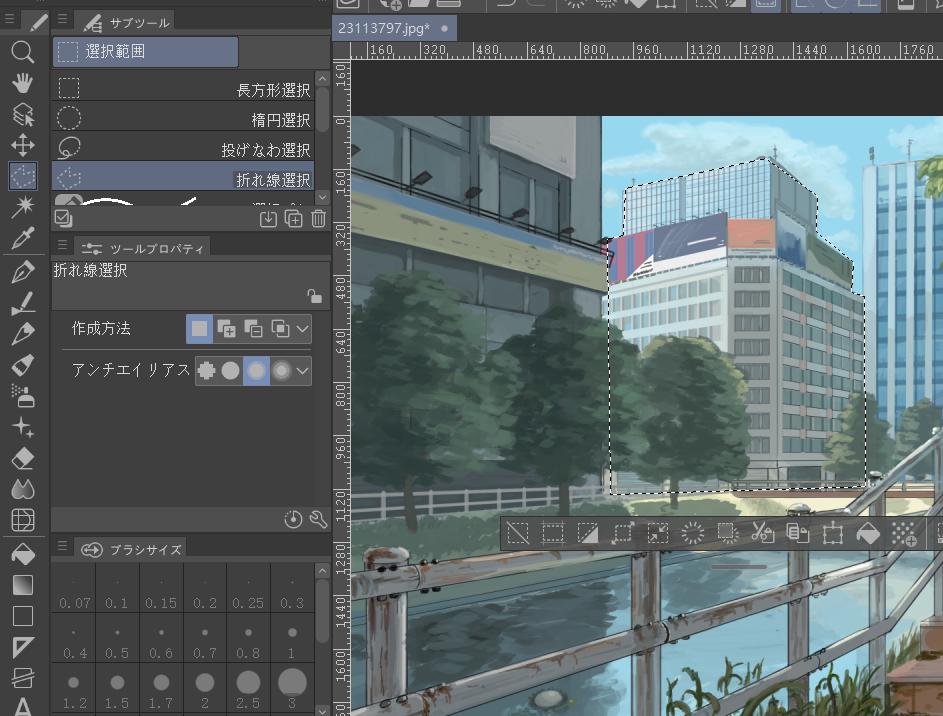943x716 pixels.
Task: Expand the 作成方法 dropdown arrow
Action: tap(303, 329)
